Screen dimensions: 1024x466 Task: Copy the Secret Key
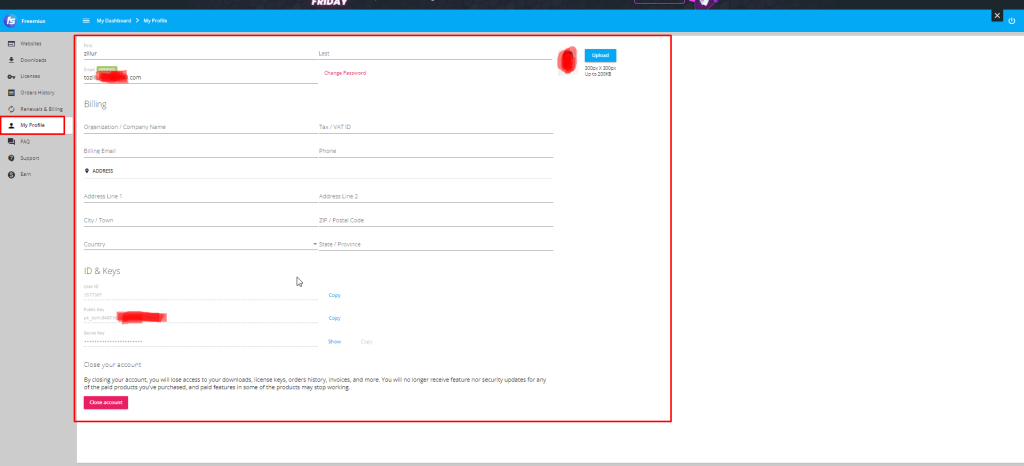[366, 341]
